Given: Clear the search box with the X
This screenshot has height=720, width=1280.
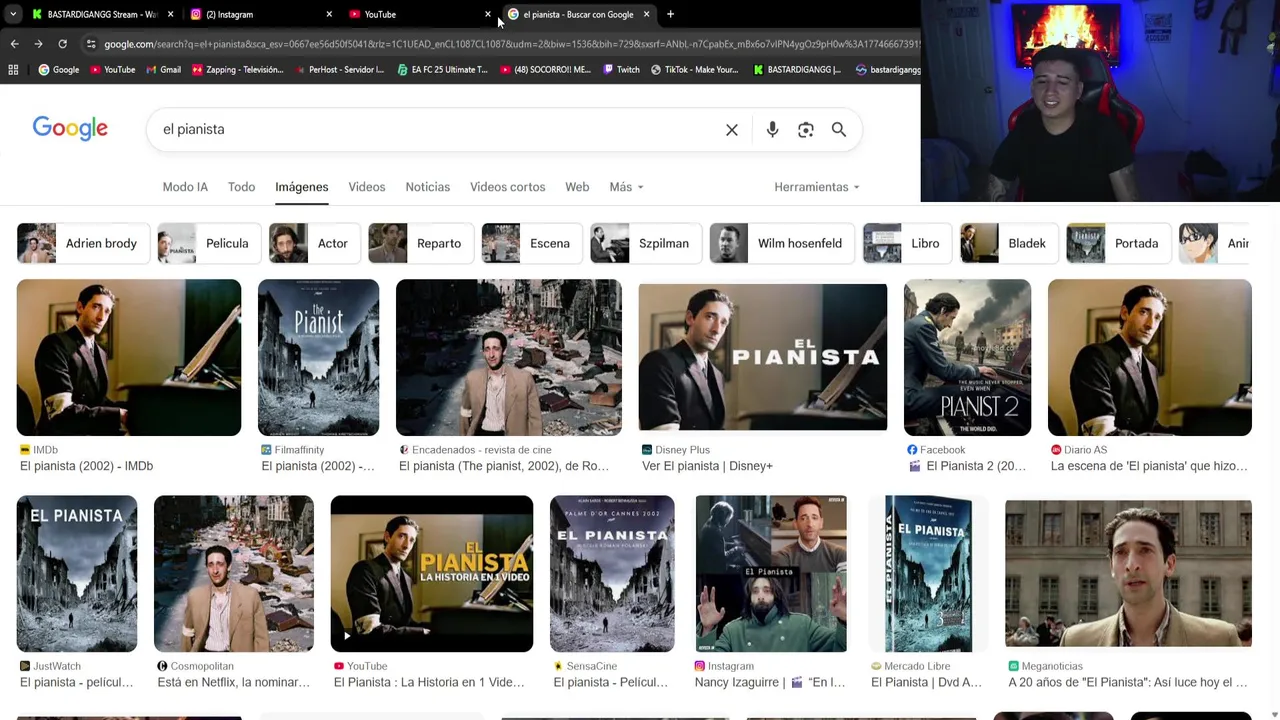Looking at the screenshot, I should point(732,130).
